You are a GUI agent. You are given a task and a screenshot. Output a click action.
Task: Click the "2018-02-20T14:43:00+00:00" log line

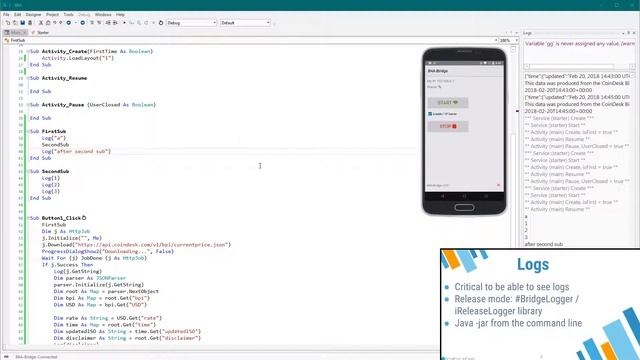(558, 90)
